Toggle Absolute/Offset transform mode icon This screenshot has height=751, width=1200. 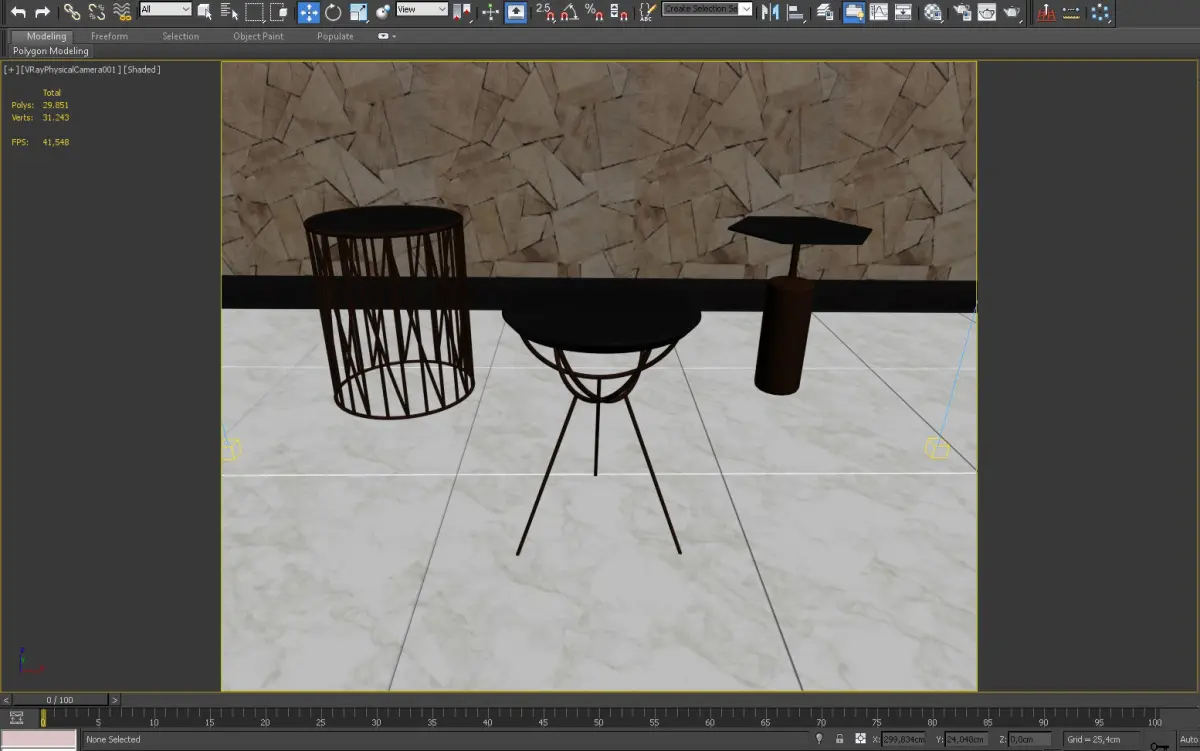(861, 739)
